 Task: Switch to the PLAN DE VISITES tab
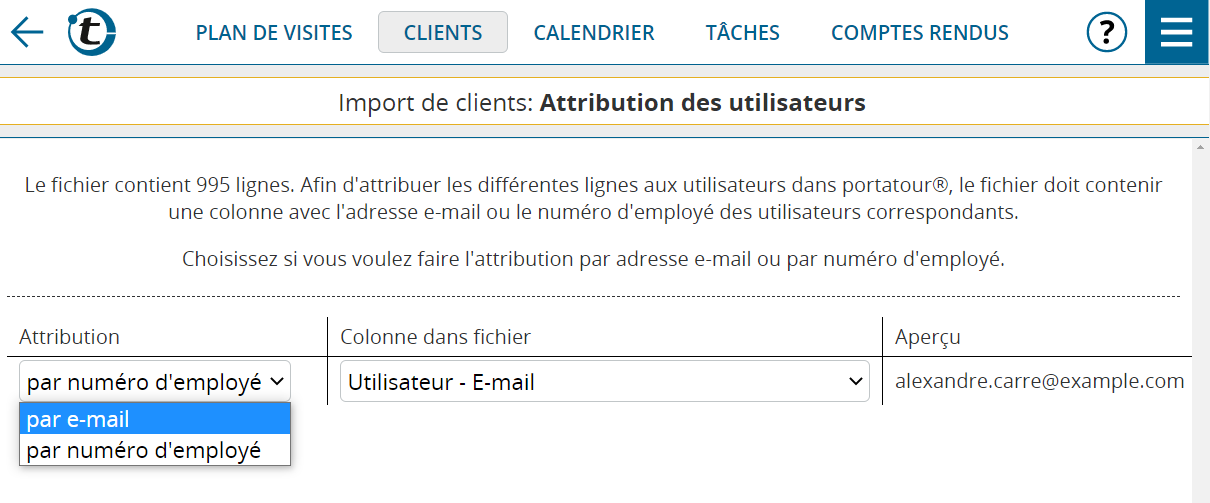point(274,33)
